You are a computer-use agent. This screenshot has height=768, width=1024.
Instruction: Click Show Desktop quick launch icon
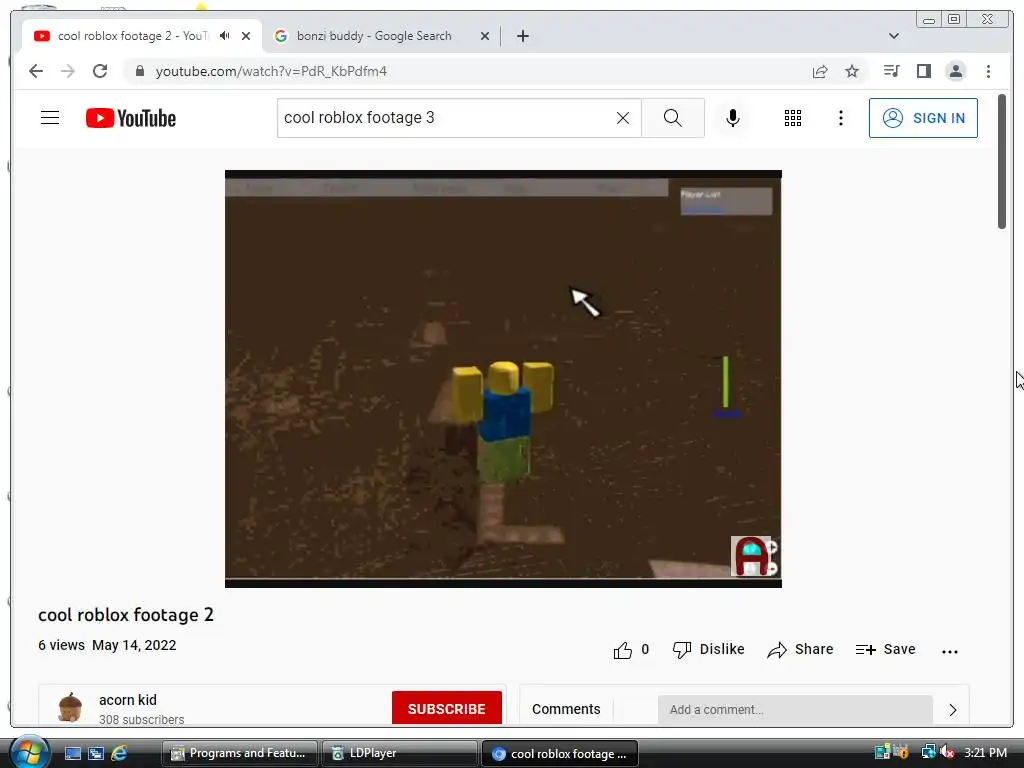click(72, 753)
